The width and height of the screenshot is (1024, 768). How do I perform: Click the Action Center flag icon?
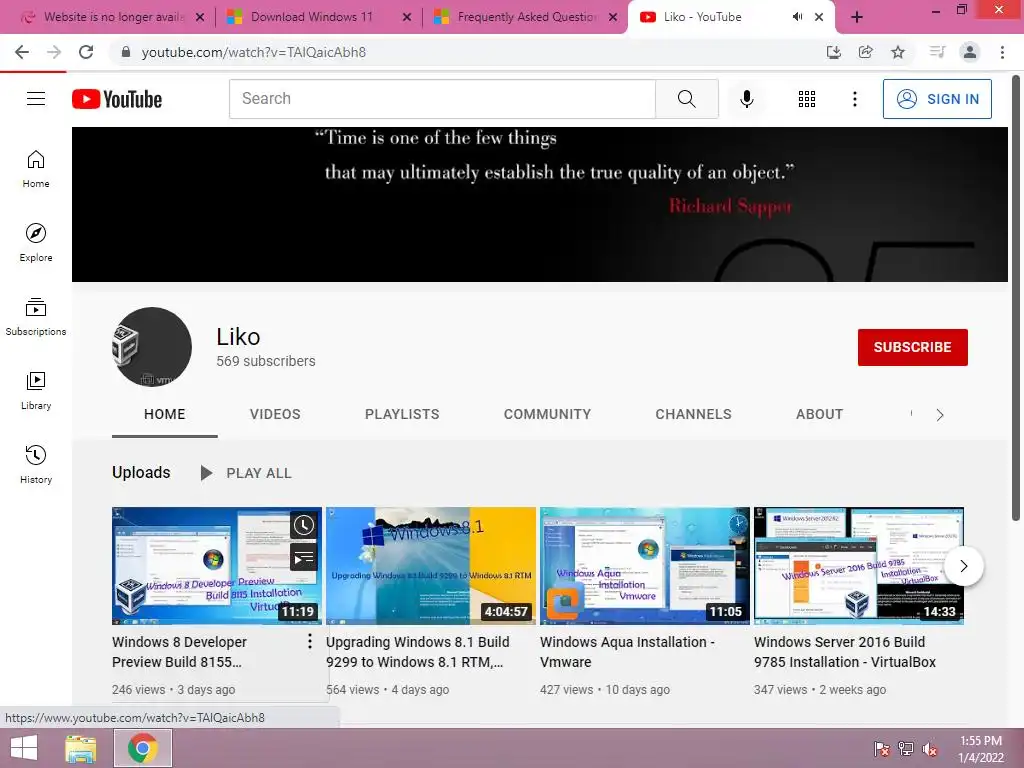(x=881, y=749)
